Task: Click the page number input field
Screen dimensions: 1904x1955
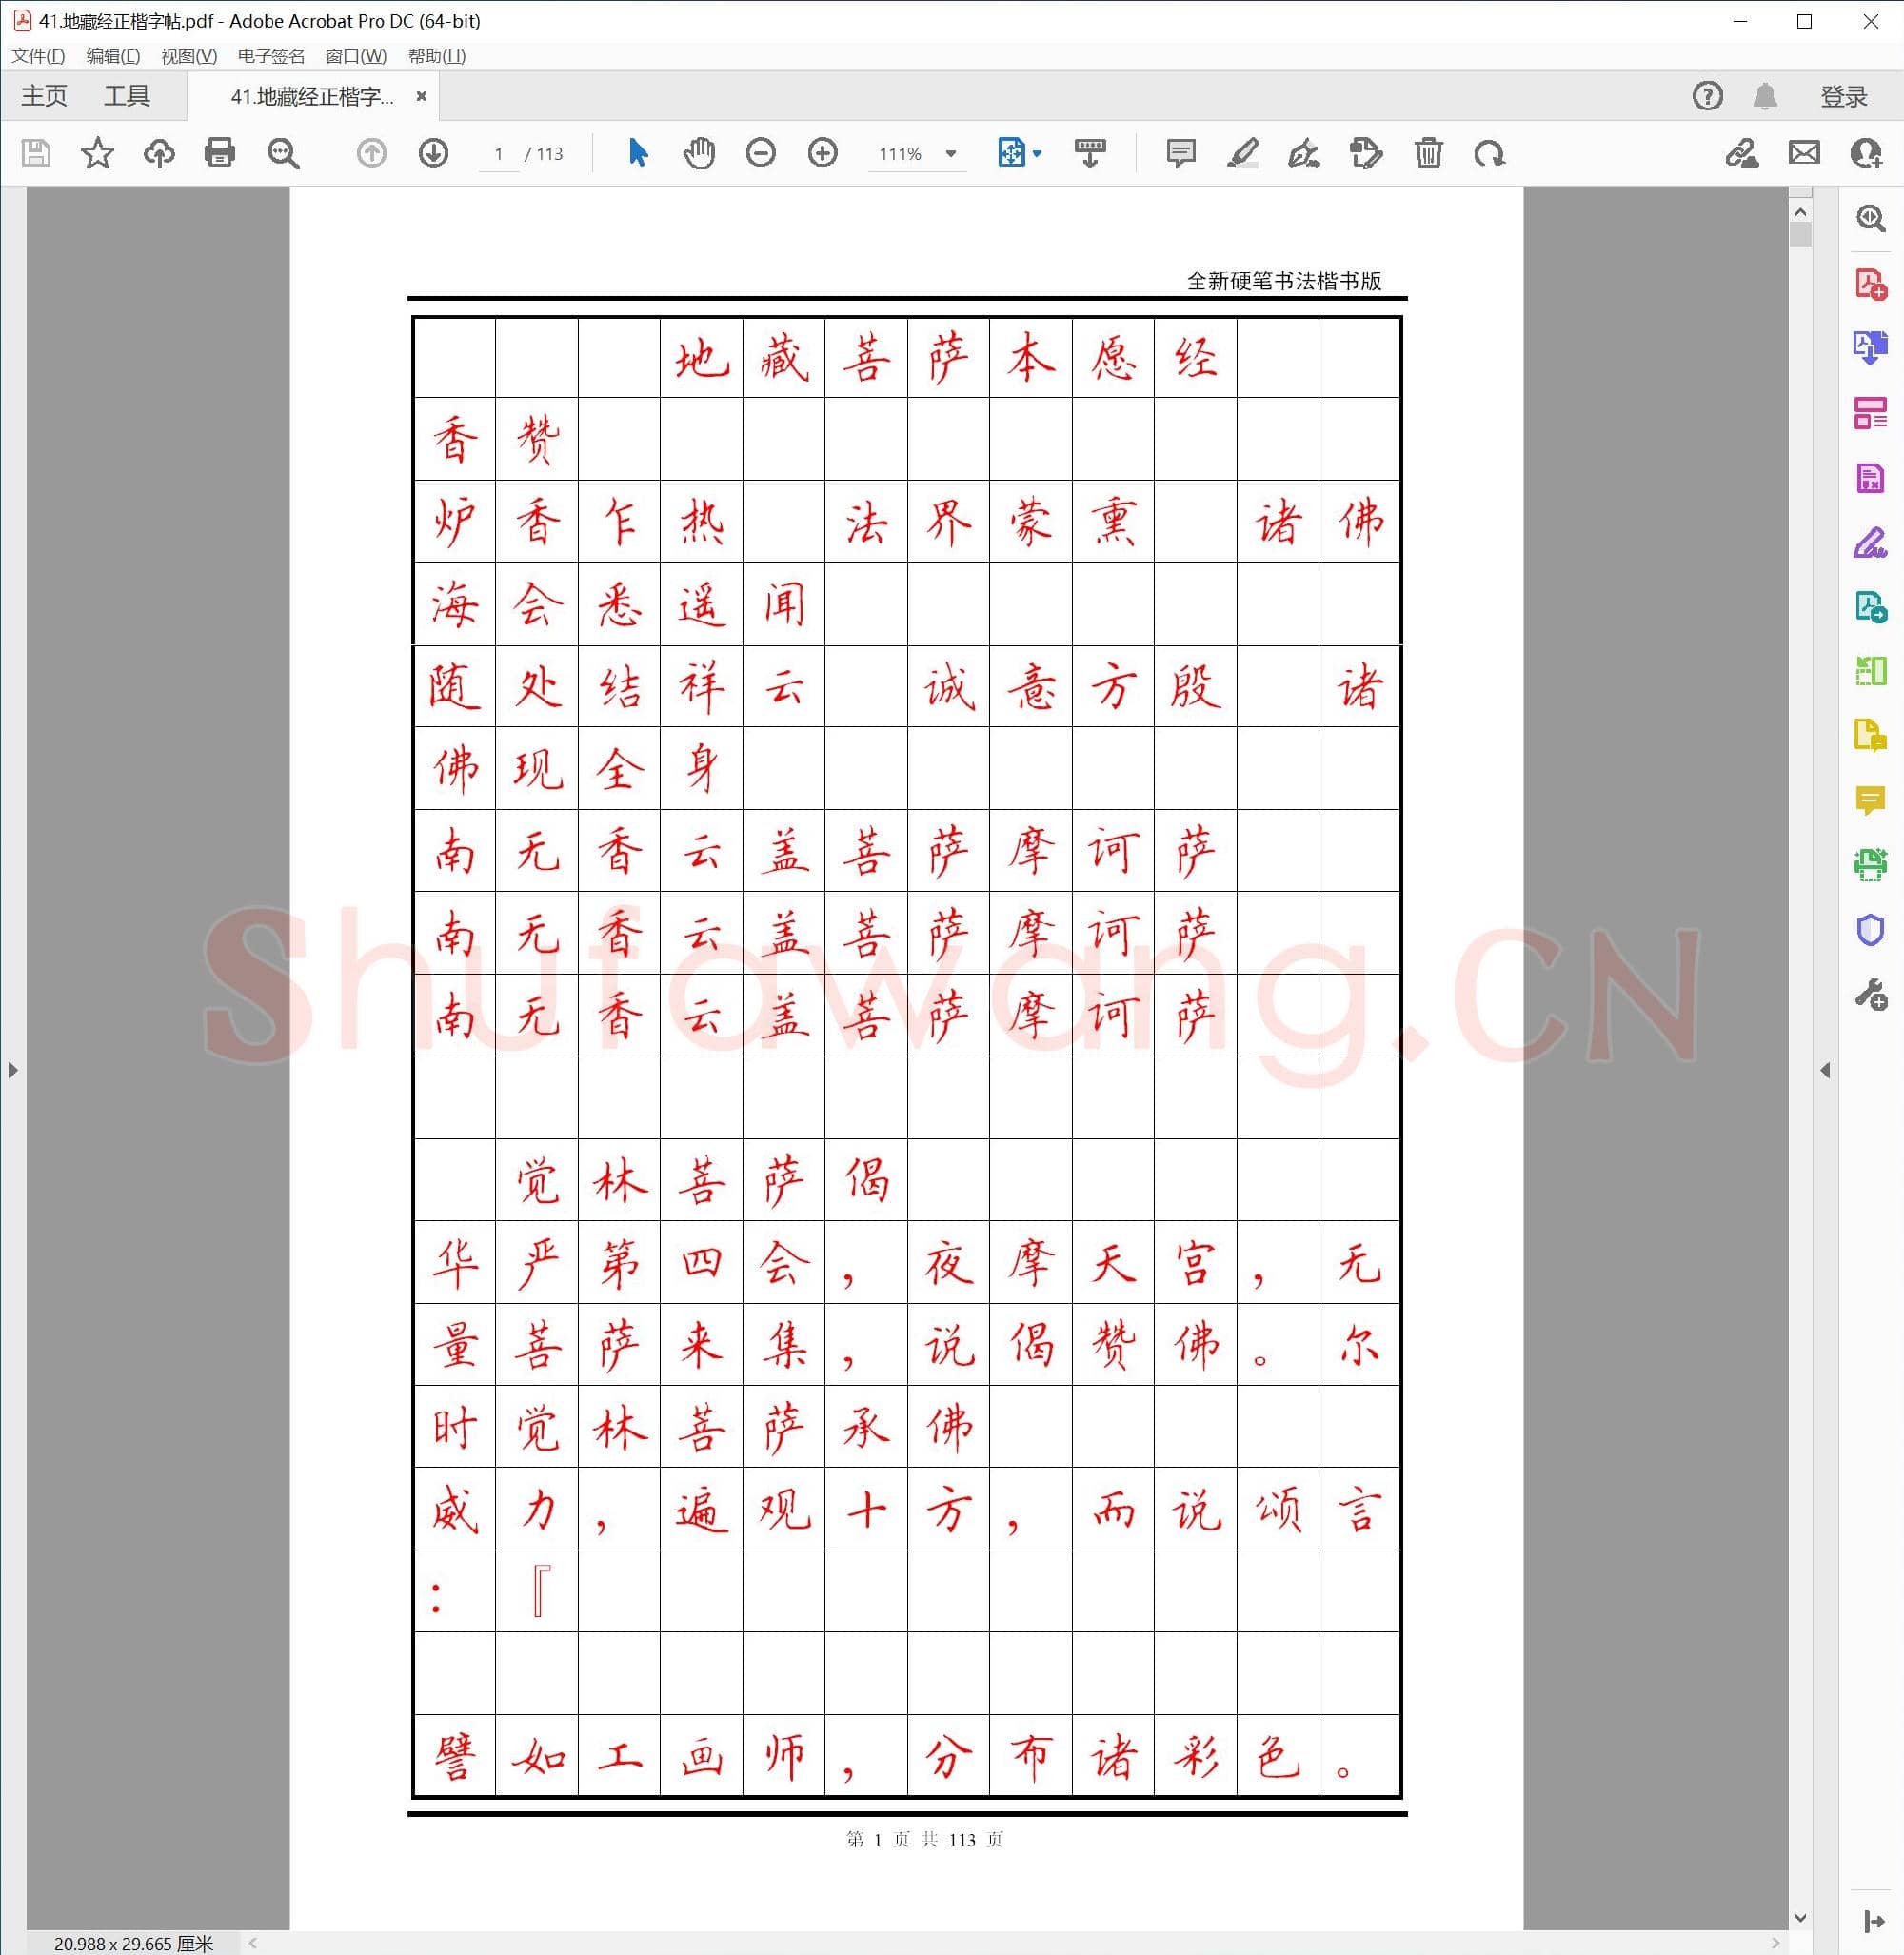Action: 500,154
